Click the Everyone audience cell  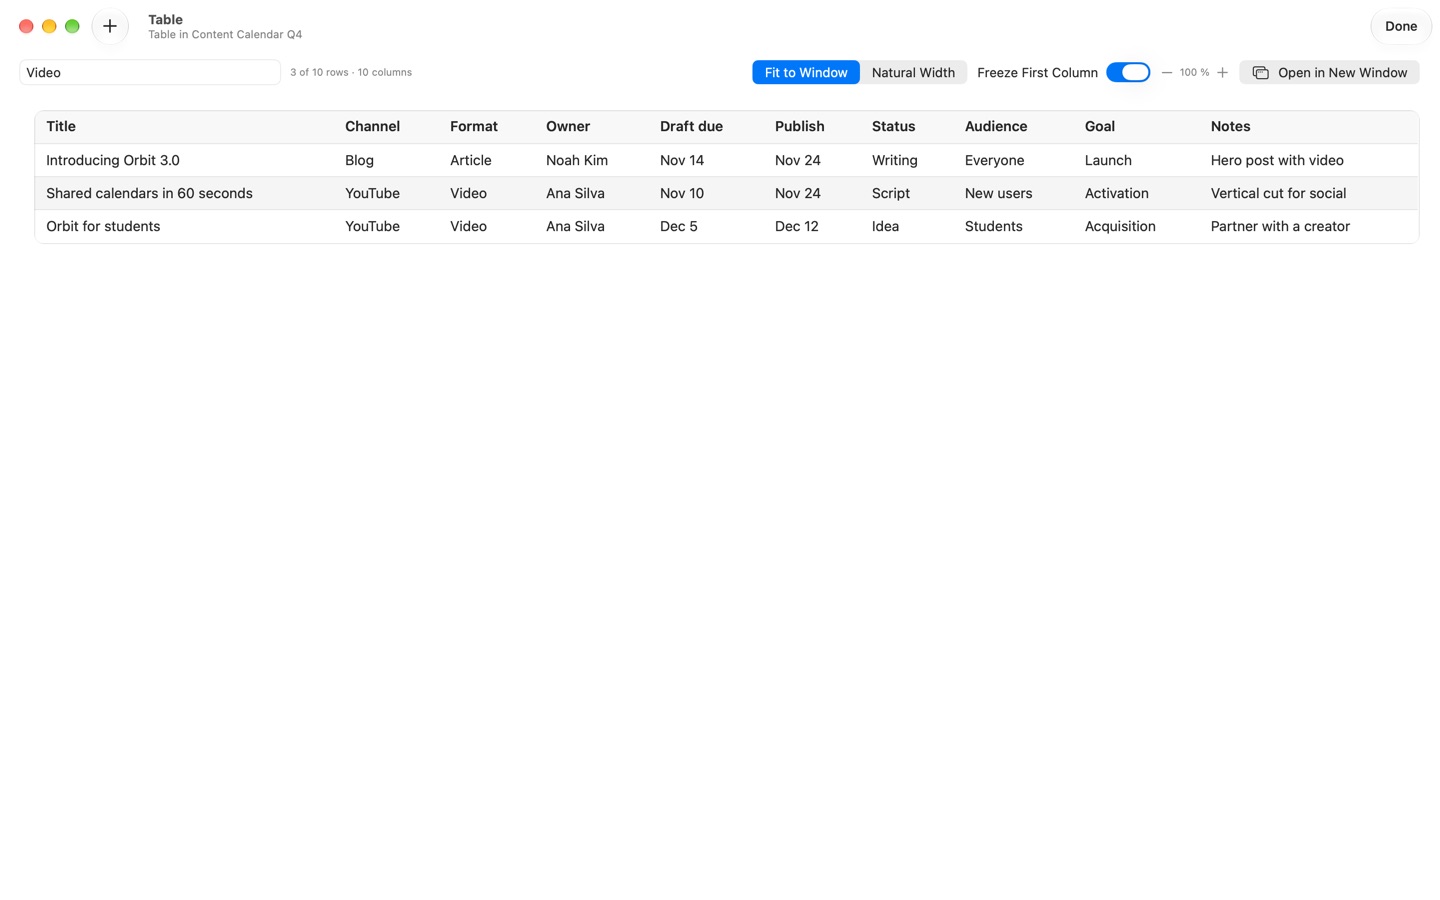(x=994, y=160)
